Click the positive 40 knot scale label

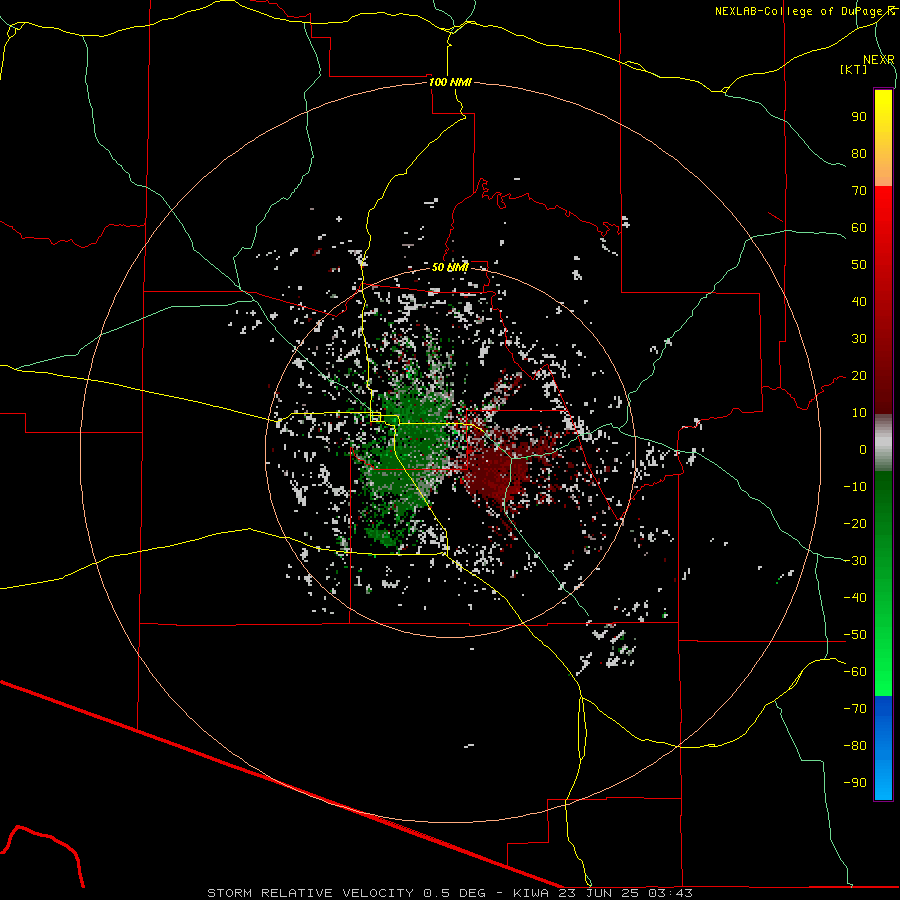(x=859, y=302)
